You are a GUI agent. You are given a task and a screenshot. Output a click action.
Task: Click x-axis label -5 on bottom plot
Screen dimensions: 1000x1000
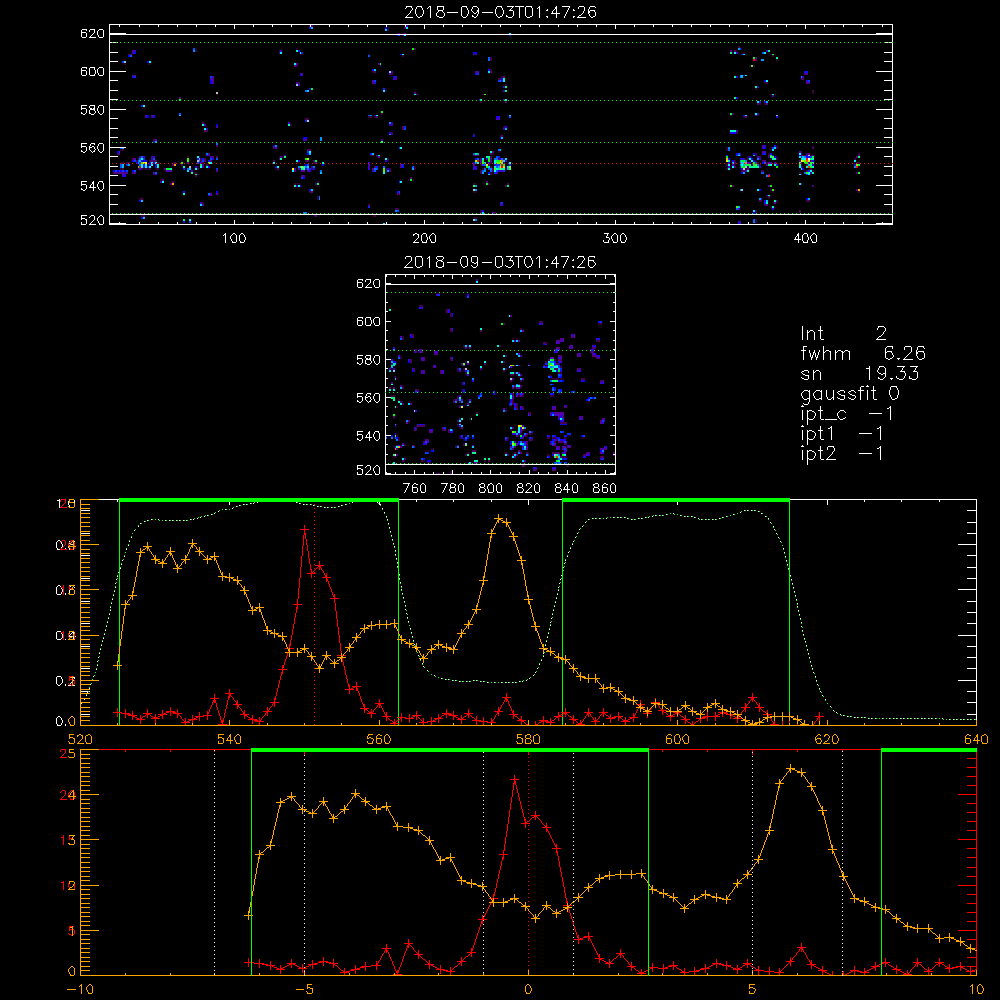pyautogui.click(x=304, y=990)
